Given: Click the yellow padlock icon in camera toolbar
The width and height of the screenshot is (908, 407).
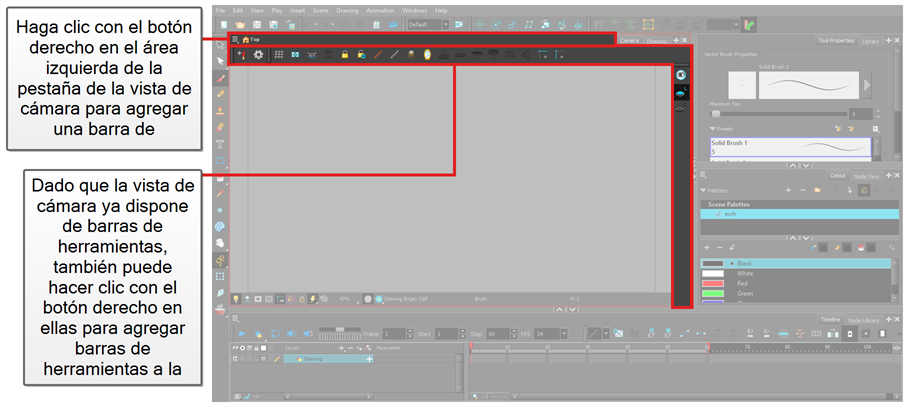Looking at the screenshot, I should coord(344,54).
